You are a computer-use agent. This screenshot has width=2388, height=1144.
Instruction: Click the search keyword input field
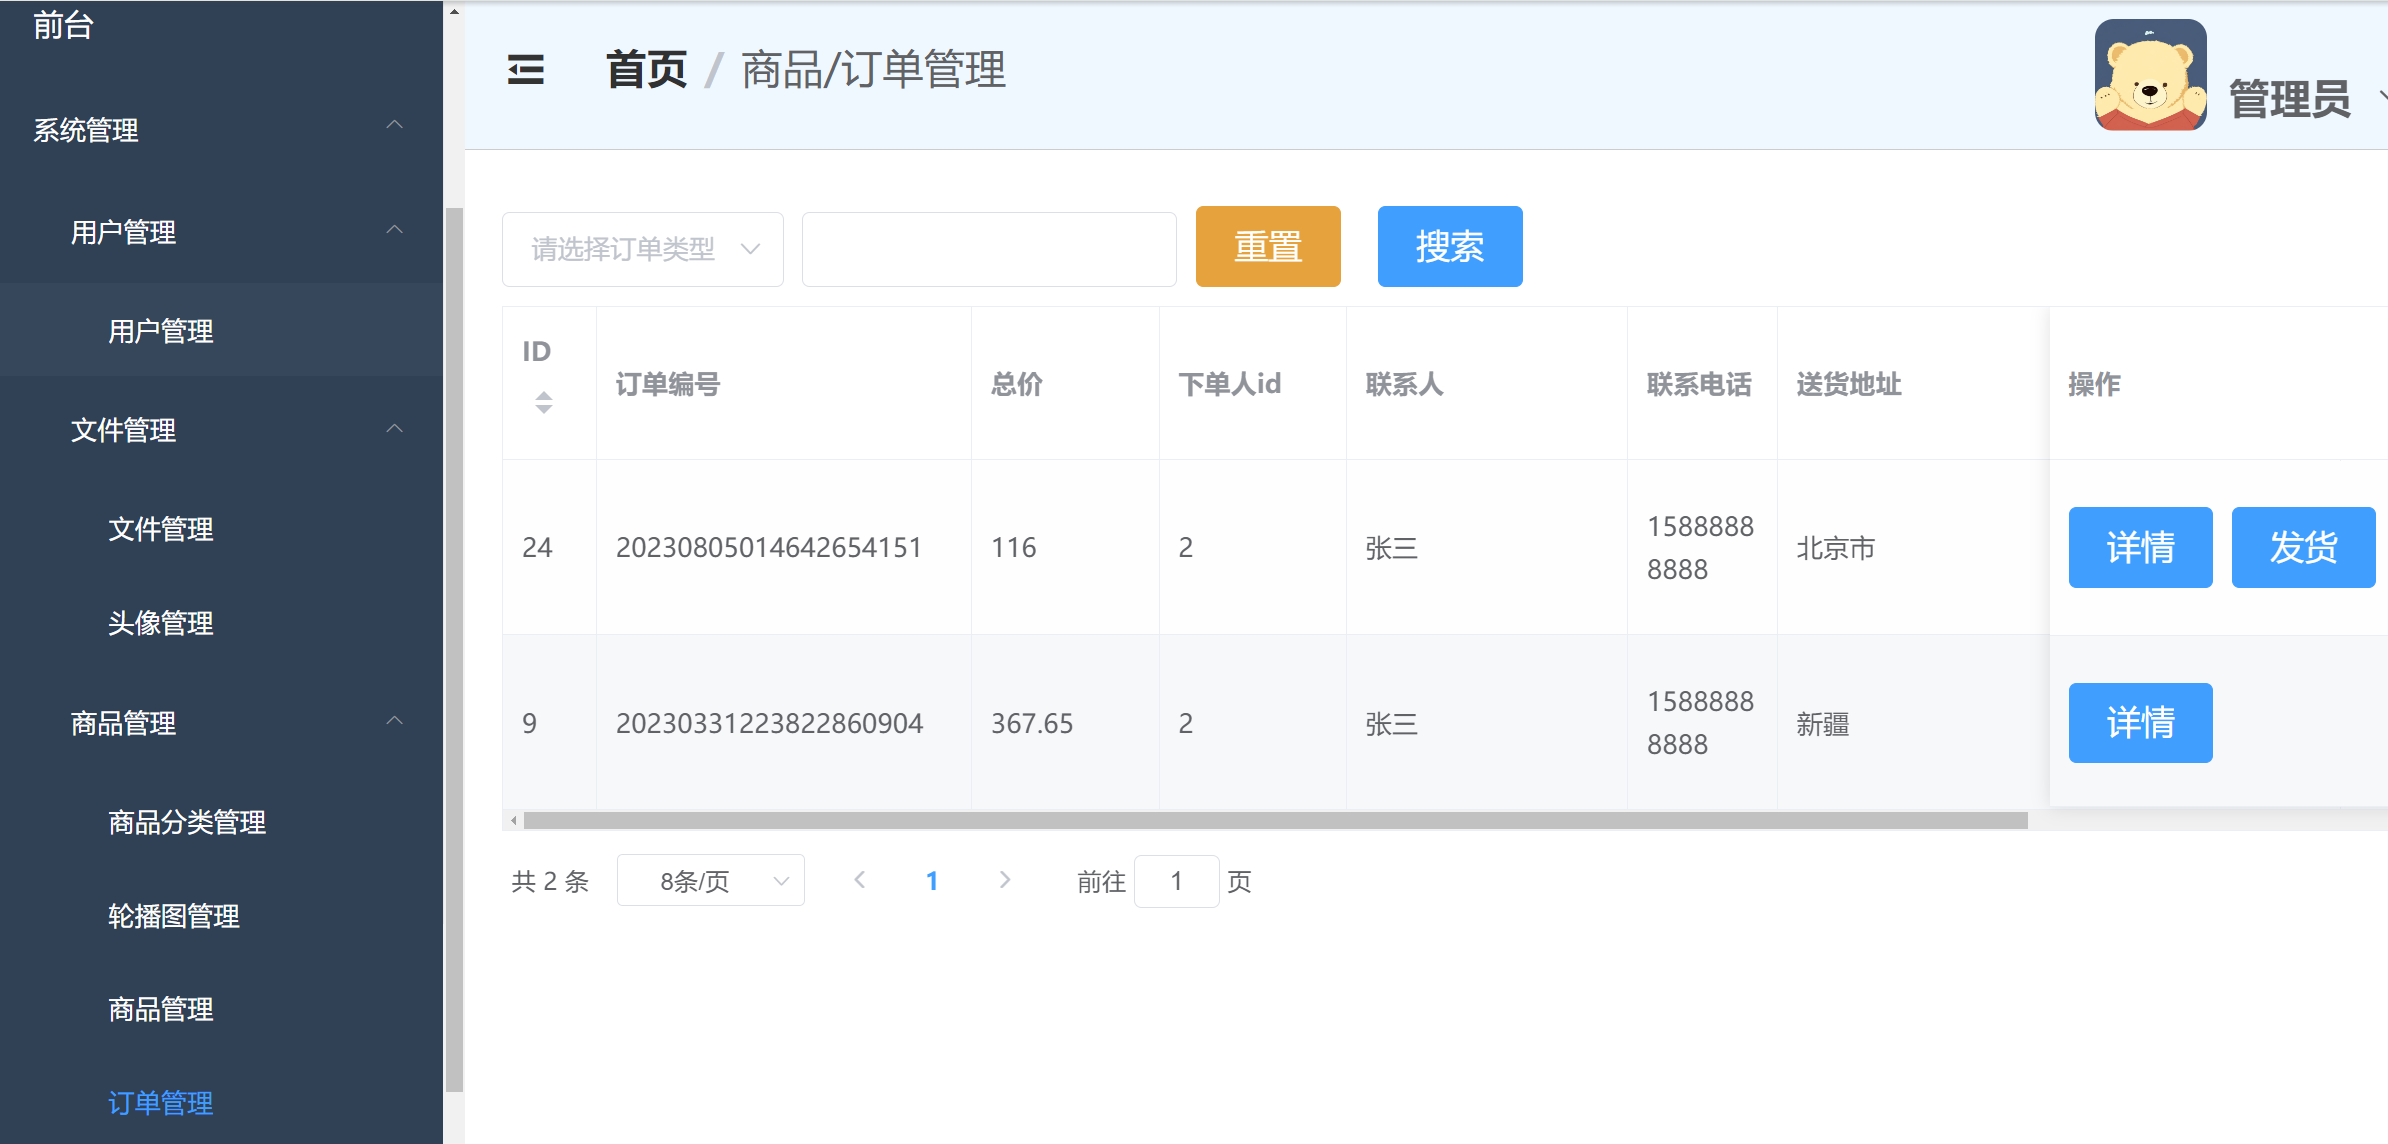click(x=988, y=248)
